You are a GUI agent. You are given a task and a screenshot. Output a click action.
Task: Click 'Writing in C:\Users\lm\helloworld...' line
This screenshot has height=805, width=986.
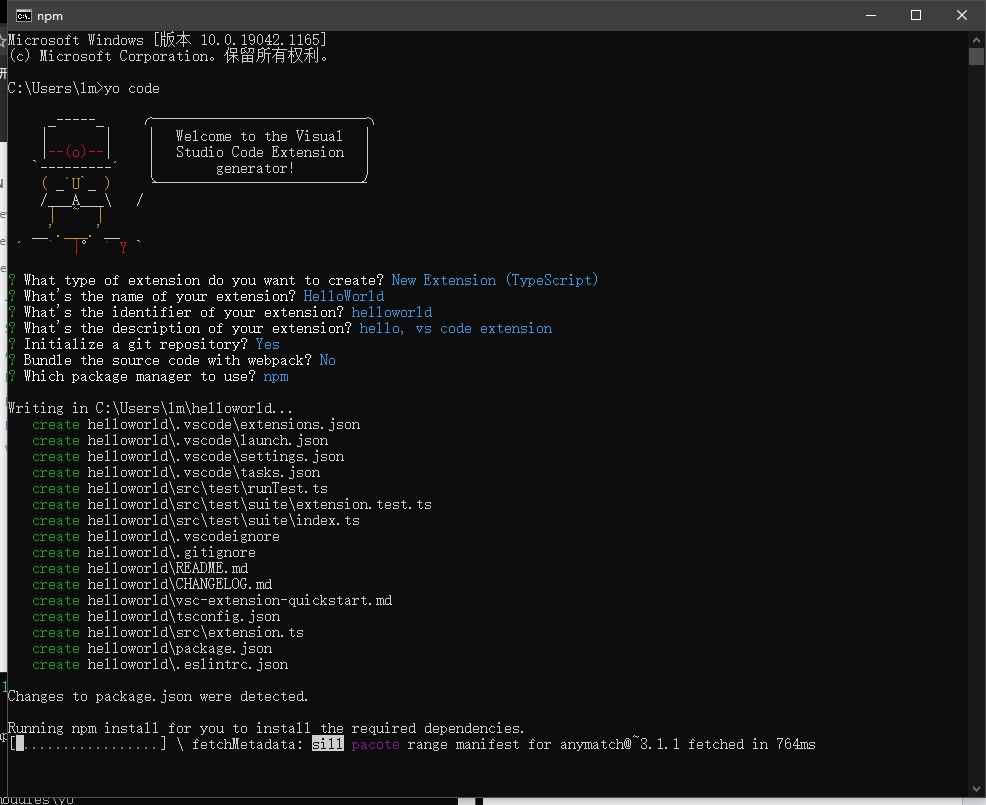(x=150, y=408)
